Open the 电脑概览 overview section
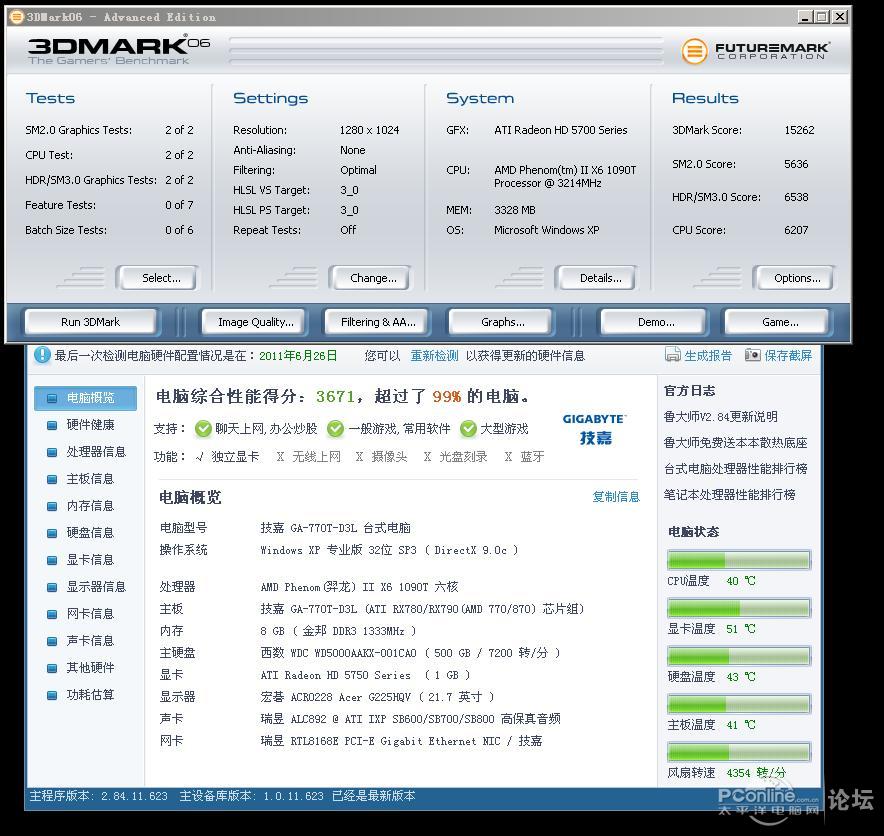 point(85,398)
